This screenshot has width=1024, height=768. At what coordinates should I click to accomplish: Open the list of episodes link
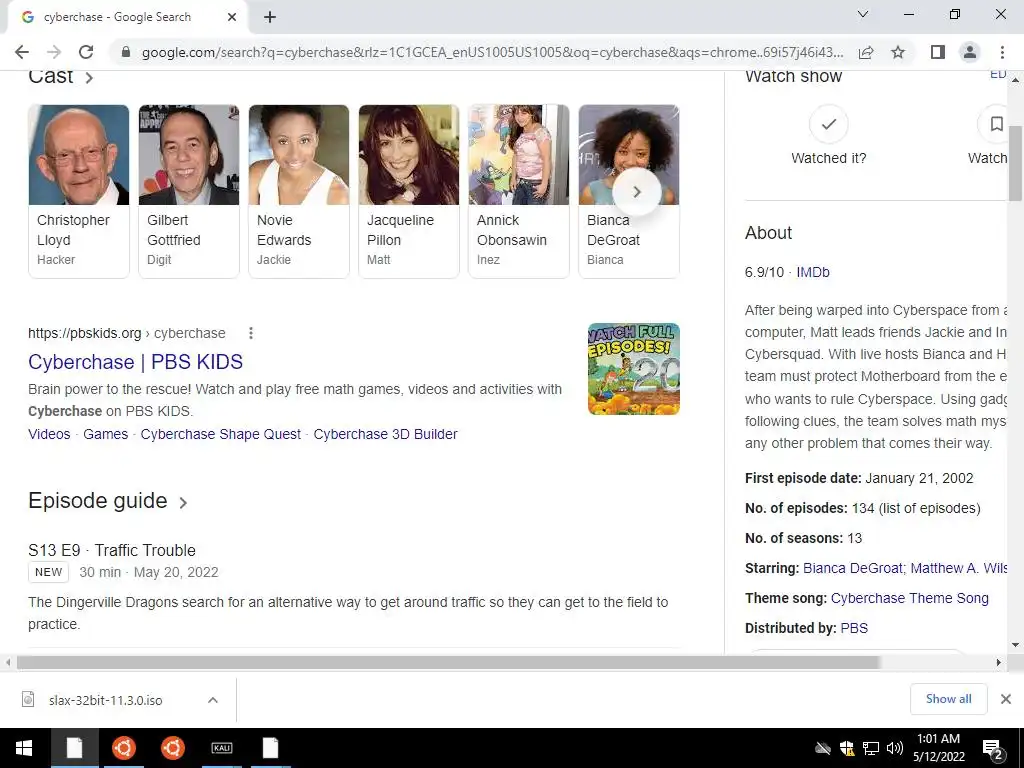929,508
